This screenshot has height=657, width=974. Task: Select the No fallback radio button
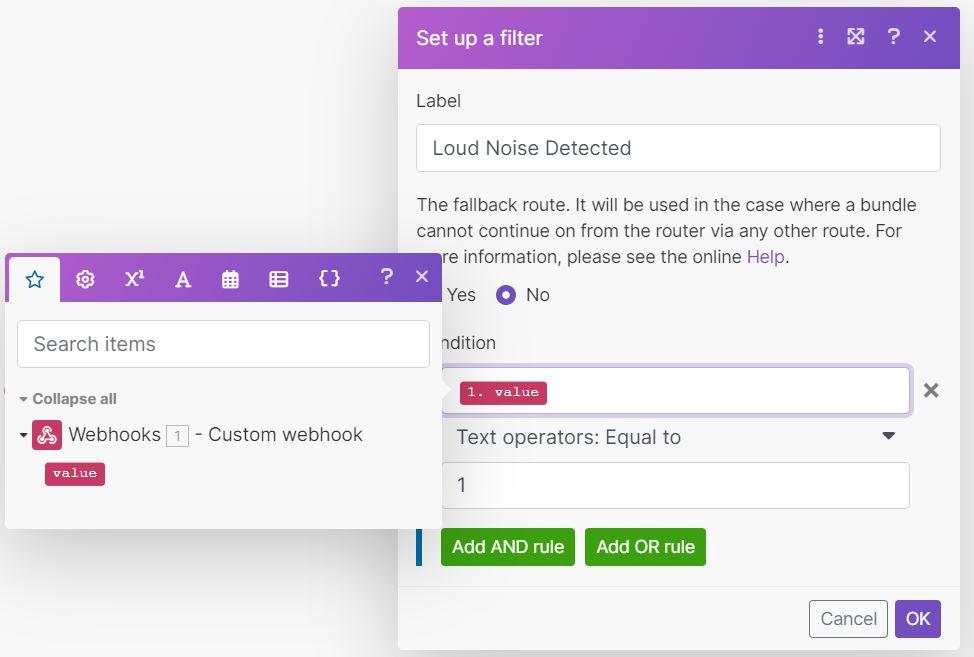(x=506, y=295)
